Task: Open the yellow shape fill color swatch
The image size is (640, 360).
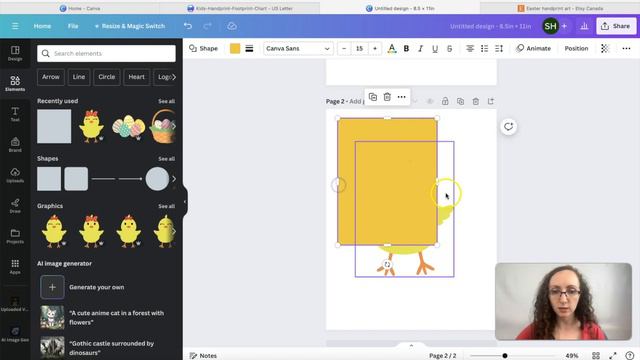Action: point(235,49)
